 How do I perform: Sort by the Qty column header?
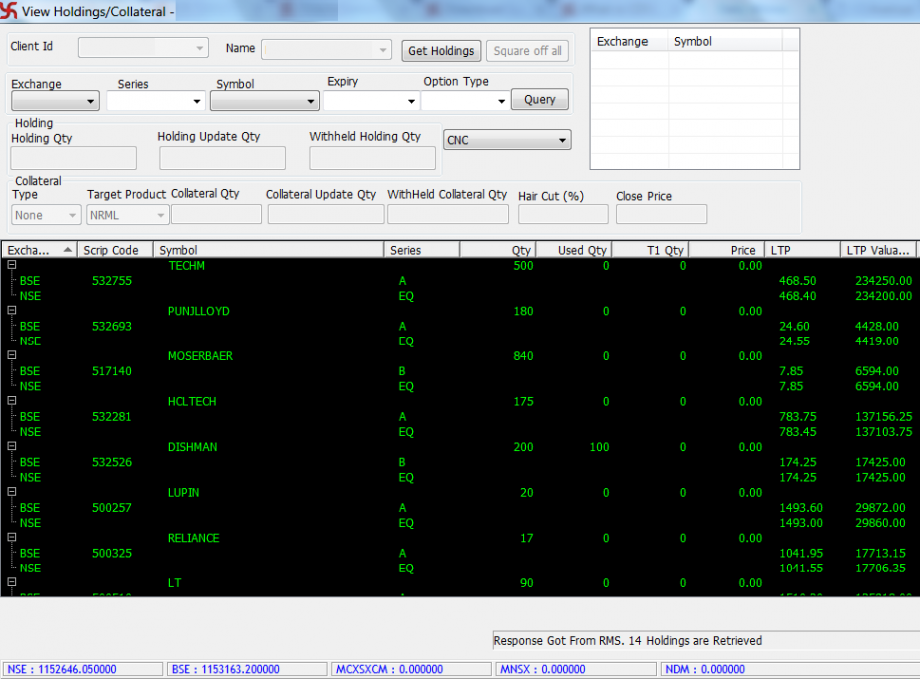click(x=498, y=250)
